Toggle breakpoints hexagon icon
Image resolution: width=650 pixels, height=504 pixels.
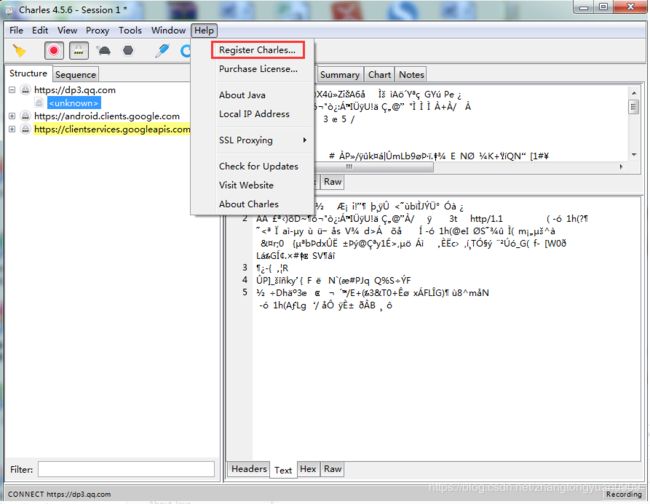[128, 51]
